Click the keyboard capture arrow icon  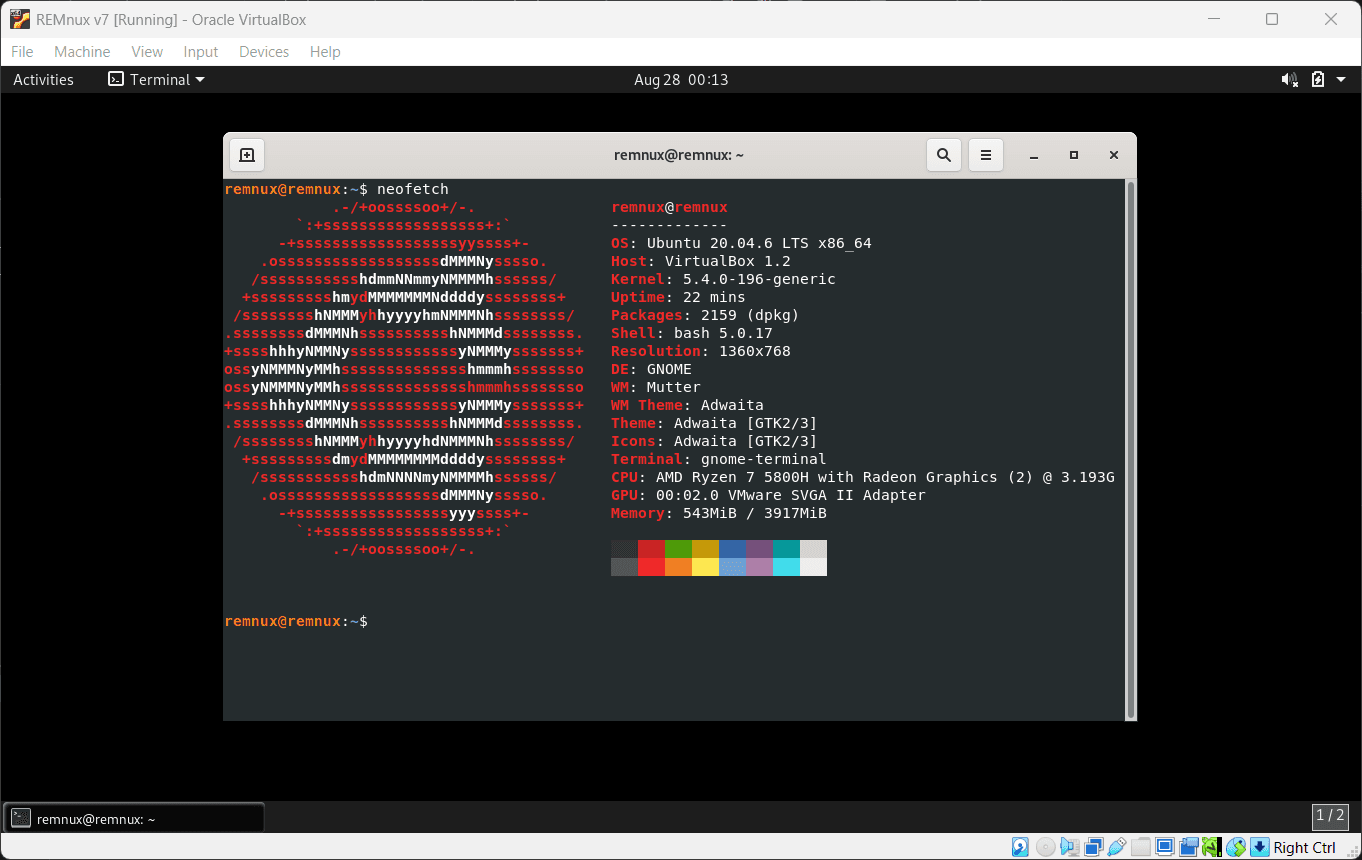click(x=1259, y=847)
